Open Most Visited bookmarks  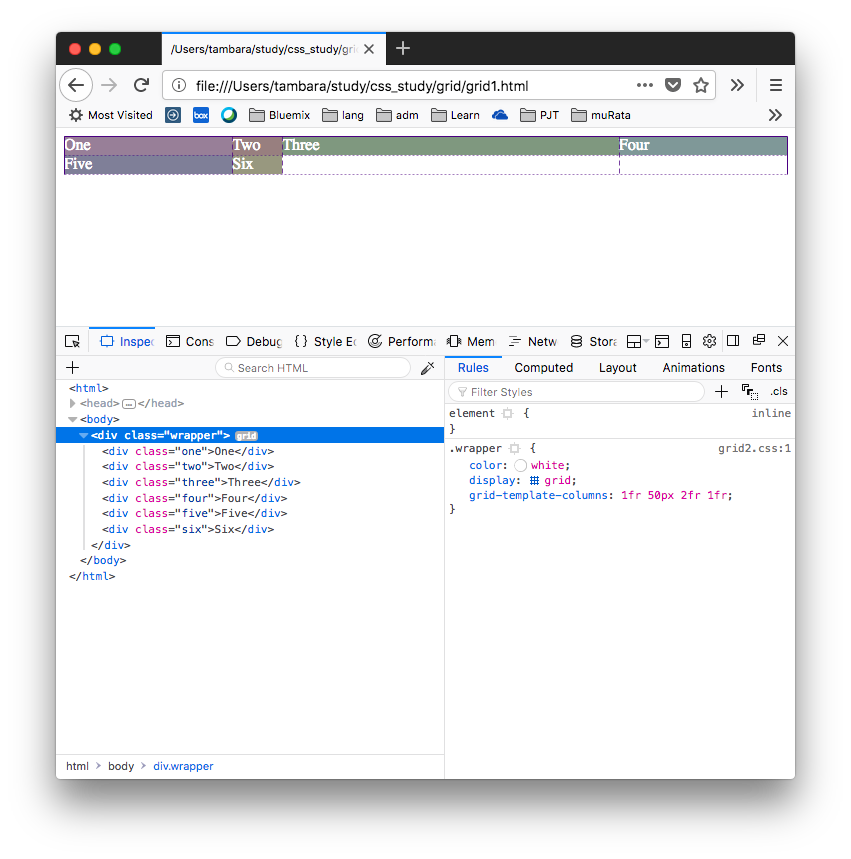pyautogui.click(x=111, y=116)
